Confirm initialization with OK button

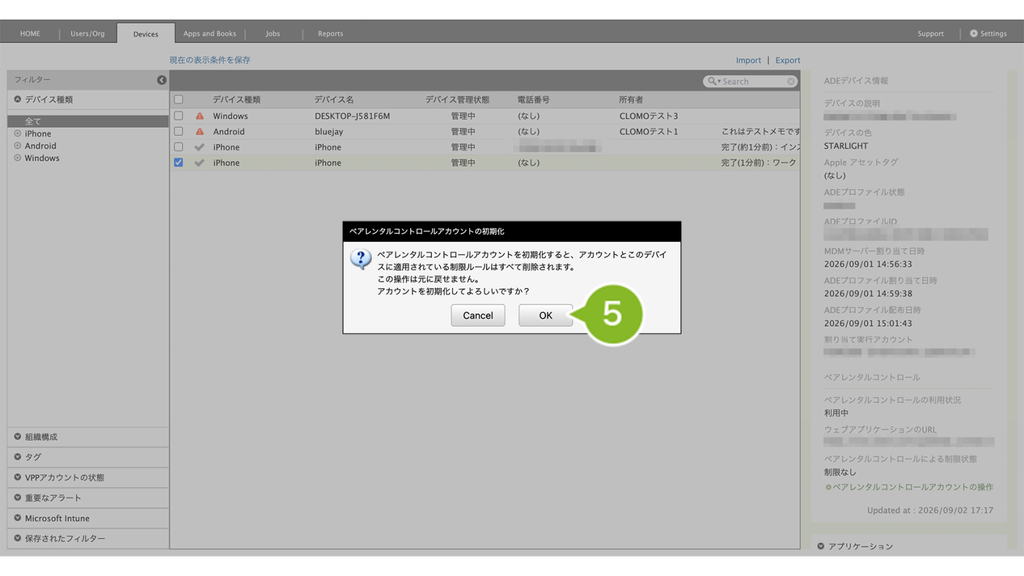point(545,315)
